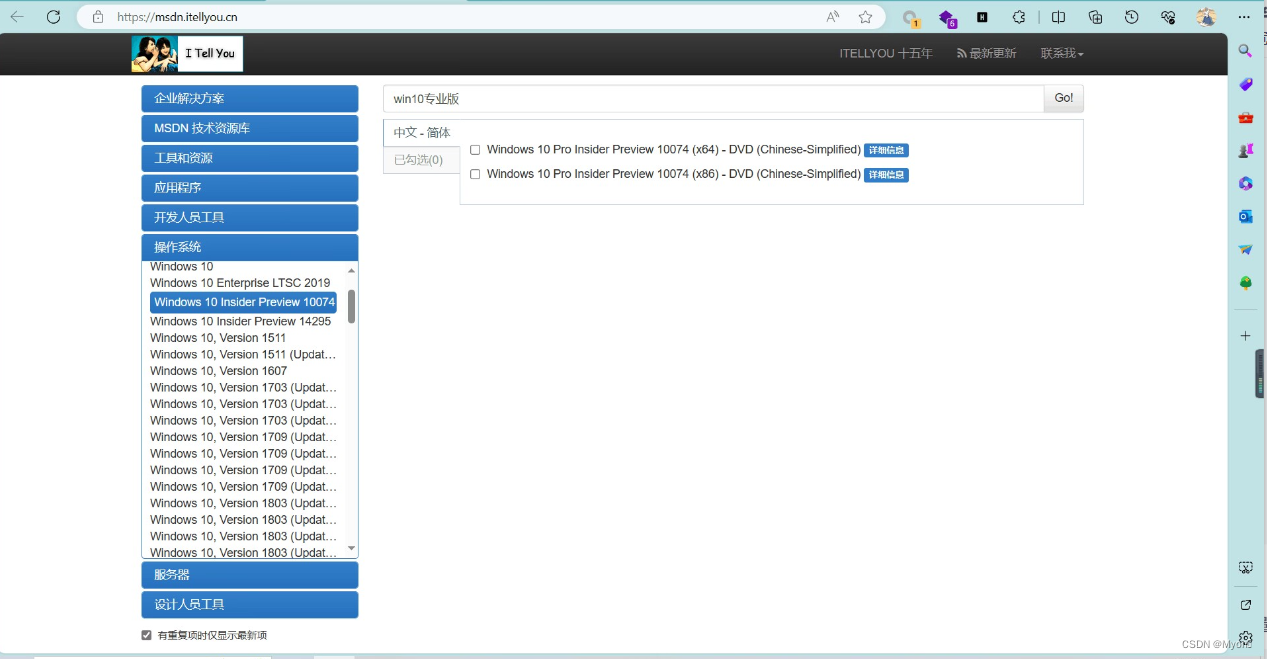Expand the 设计人员工具 category

[x=250, y=605]
